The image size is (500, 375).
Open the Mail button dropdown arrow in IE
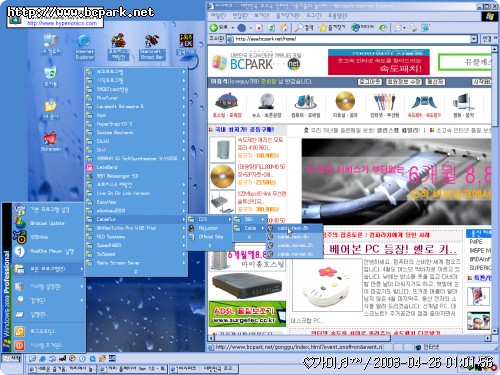(404, 28)
